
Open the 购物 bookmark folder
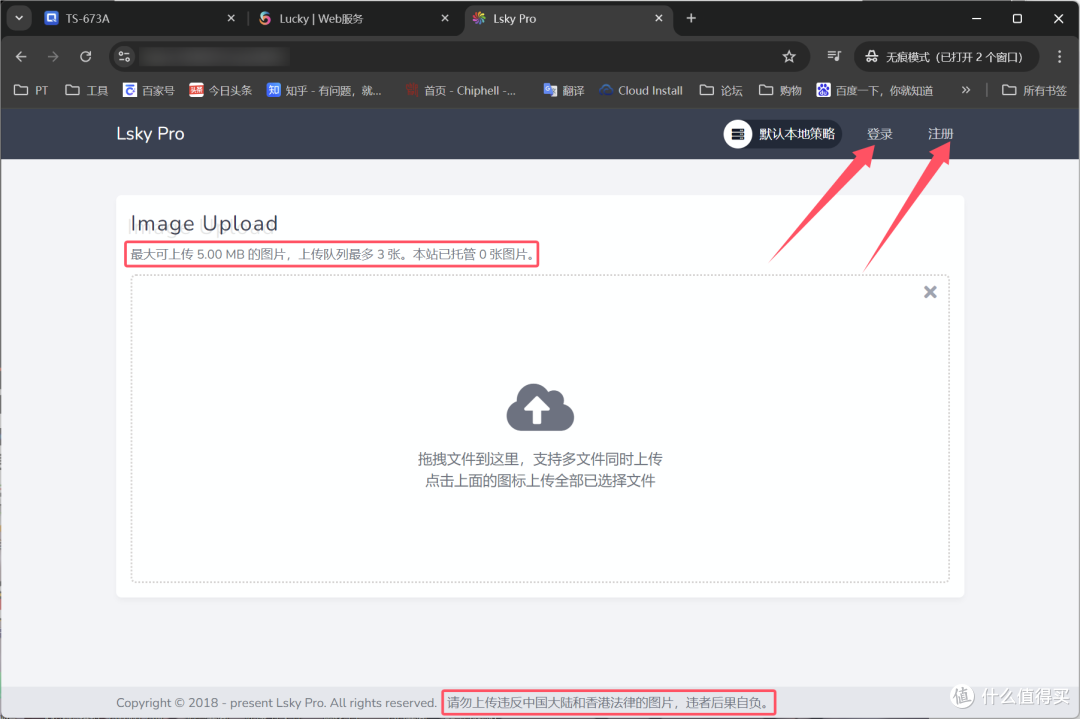pyautogui.click(x=780, y=90)
